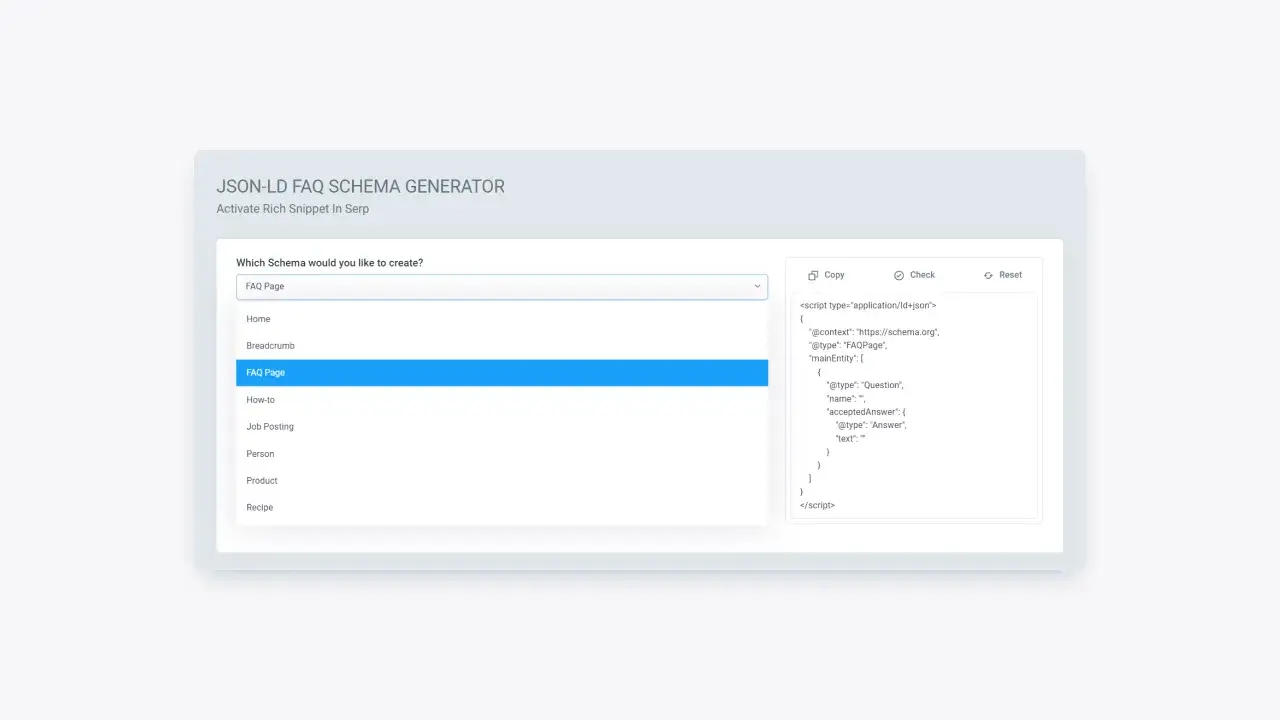1280x720 pixels.
Task: Open the schema type combo box
Action: [500, 286]
